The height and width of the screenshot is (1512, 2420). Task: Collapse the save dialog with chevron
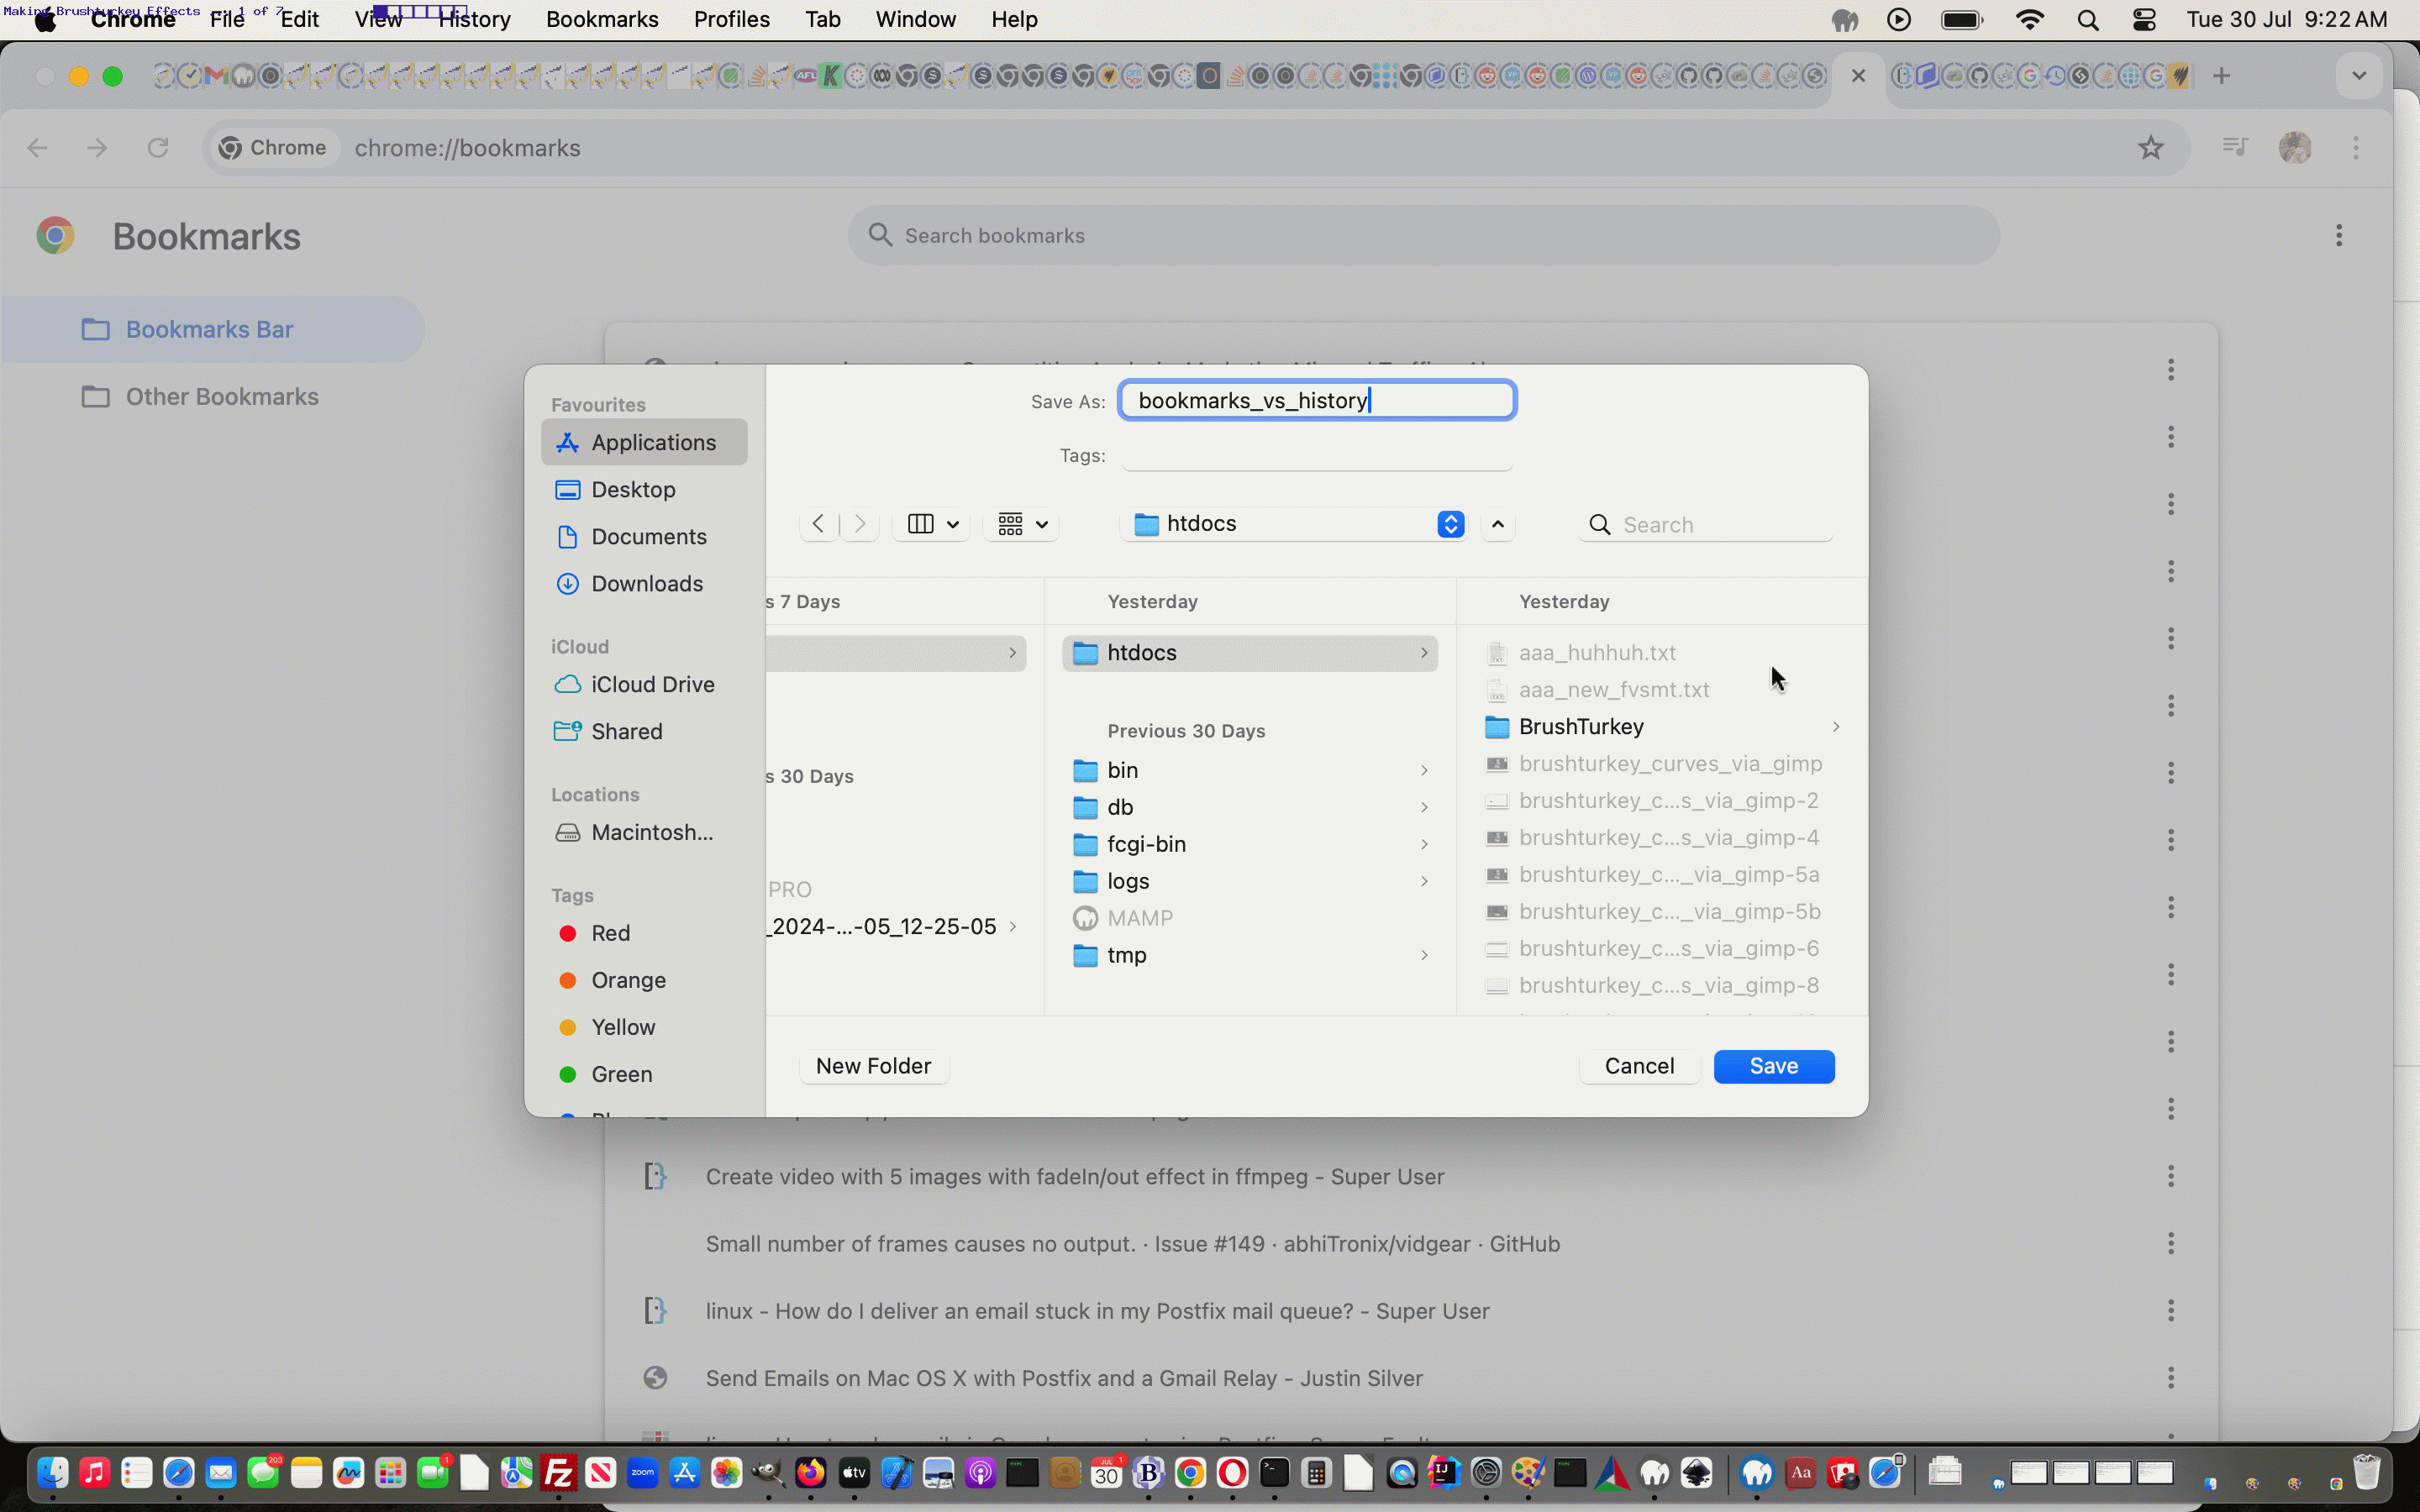[1497, 524]
